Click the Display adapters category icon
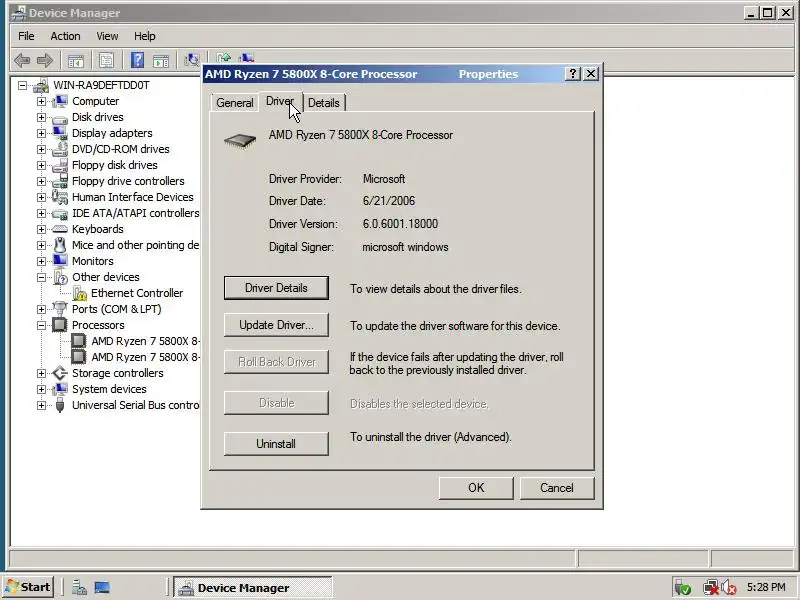 click(60, 133)
